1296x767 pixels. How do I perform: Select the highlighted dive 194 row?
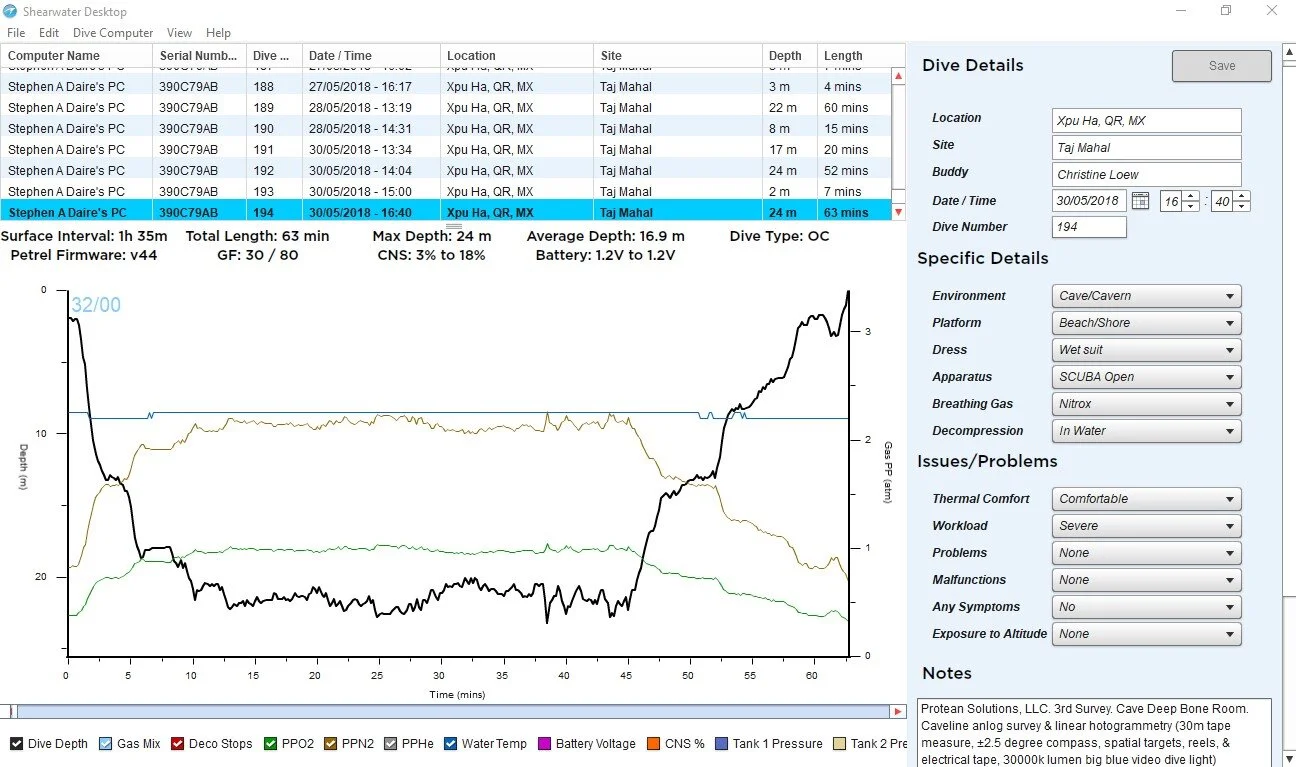pyautogui.click(x=446, y=212)
